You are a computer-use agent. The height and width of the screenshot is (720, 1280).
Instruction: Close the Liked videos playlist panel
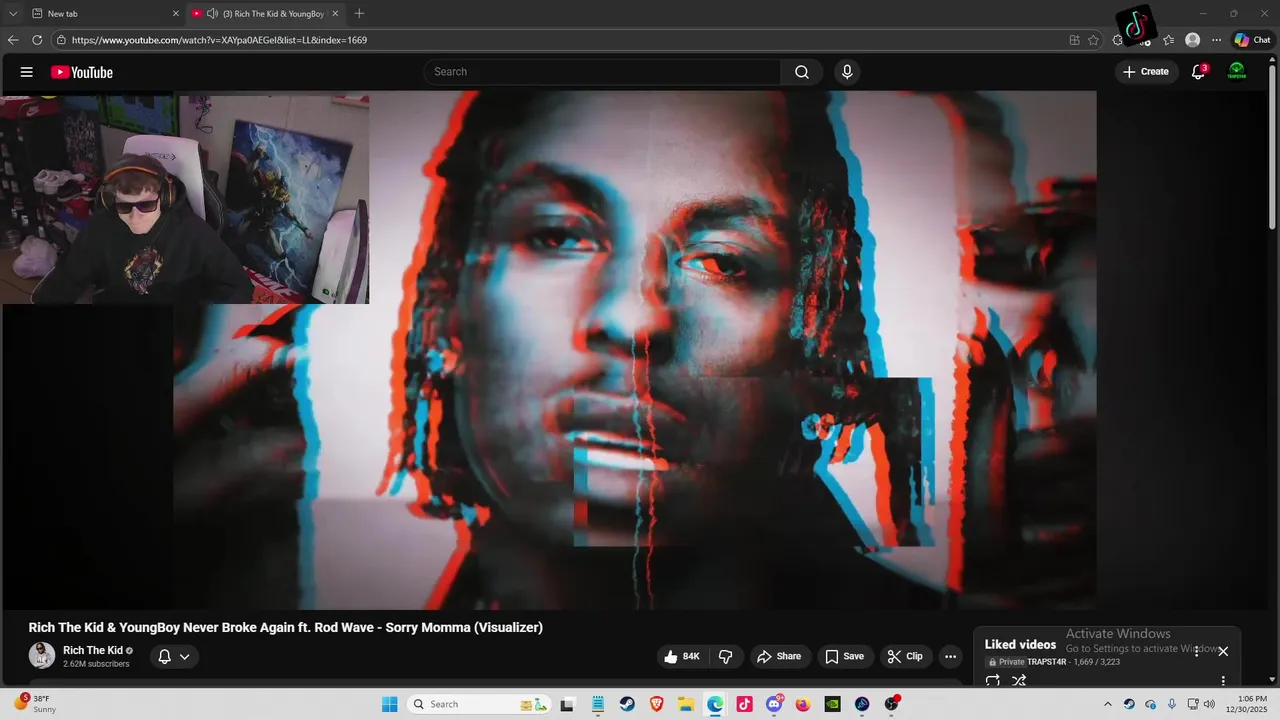coord(1222,651)
